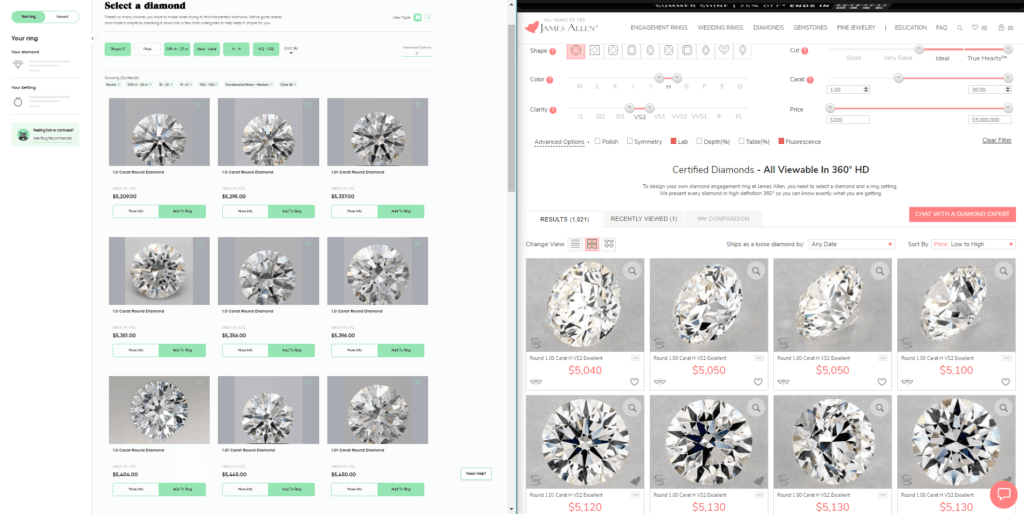Screen dimensions: 1024x514
Task: Untick the Fluorescence checkbox
Action: tap(781, 141)
